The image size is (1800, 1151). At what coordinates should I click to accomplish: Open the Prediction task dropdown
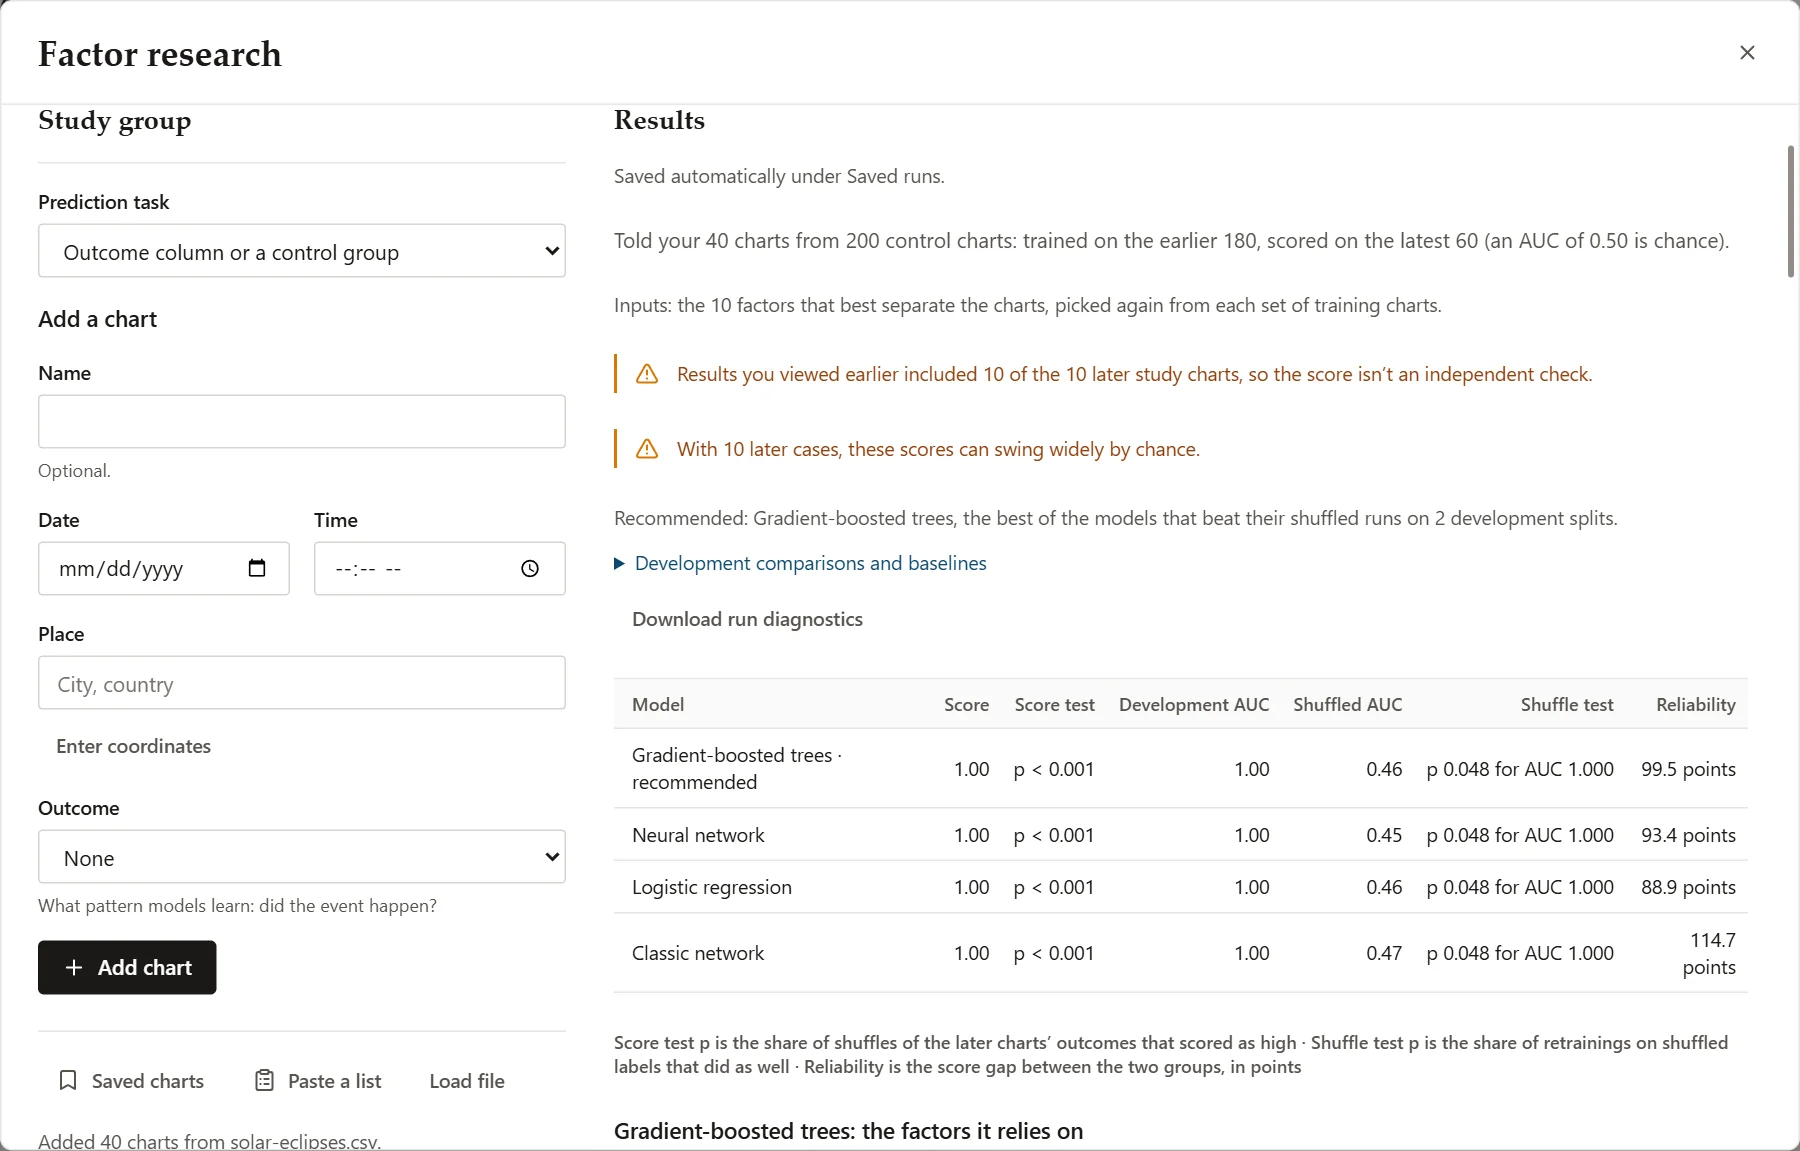[x=302, y=251]
